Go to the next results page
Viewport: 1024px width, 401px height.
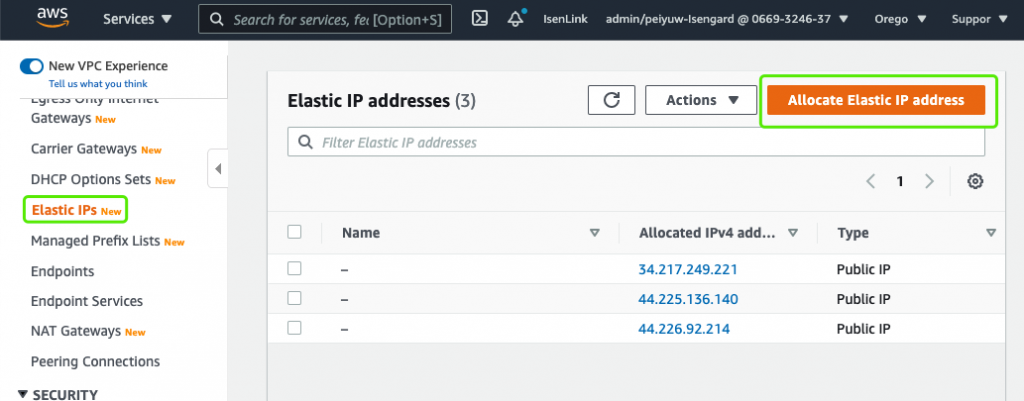tap(929, 182)
